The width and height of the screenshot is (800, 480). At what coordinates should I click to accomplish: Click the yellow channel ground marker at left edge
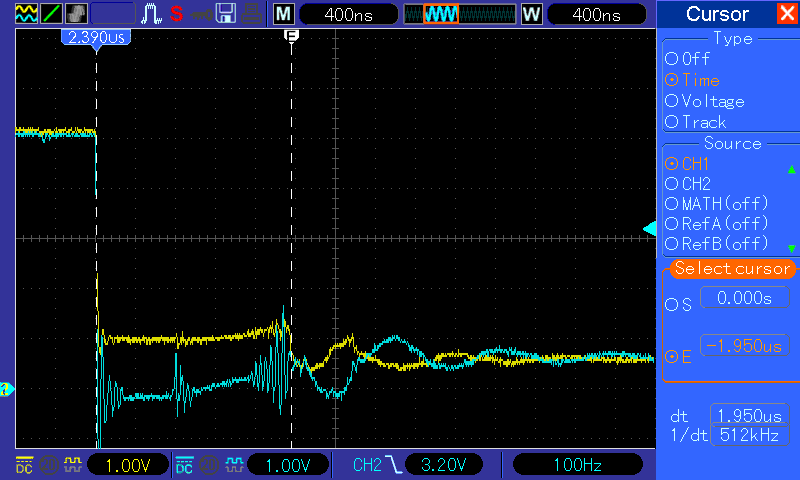pos(6,390)
